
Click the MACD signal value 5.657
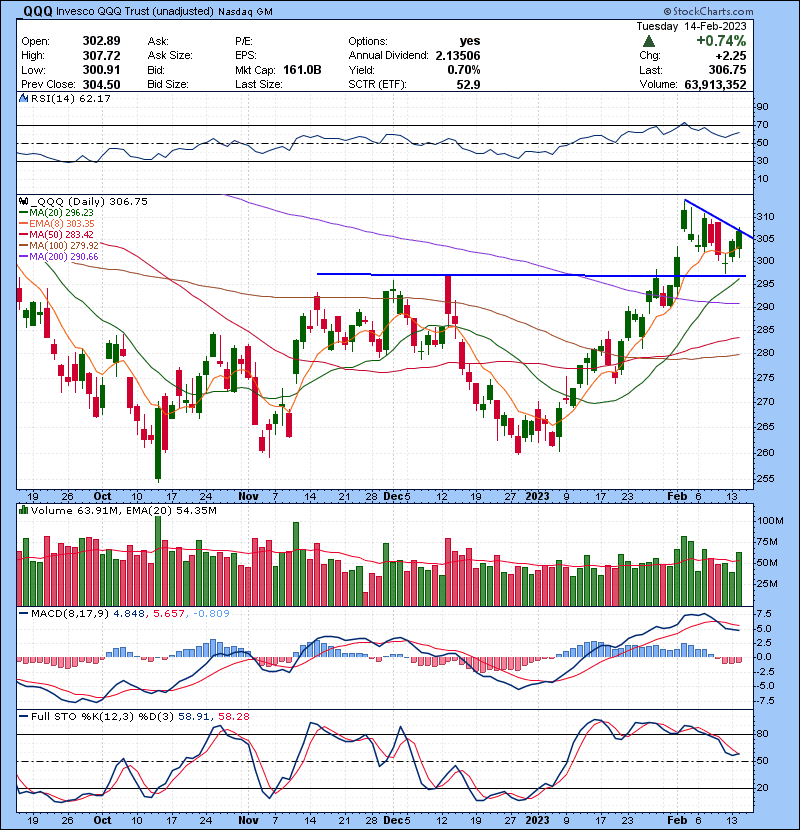click(x=169, y=614)
